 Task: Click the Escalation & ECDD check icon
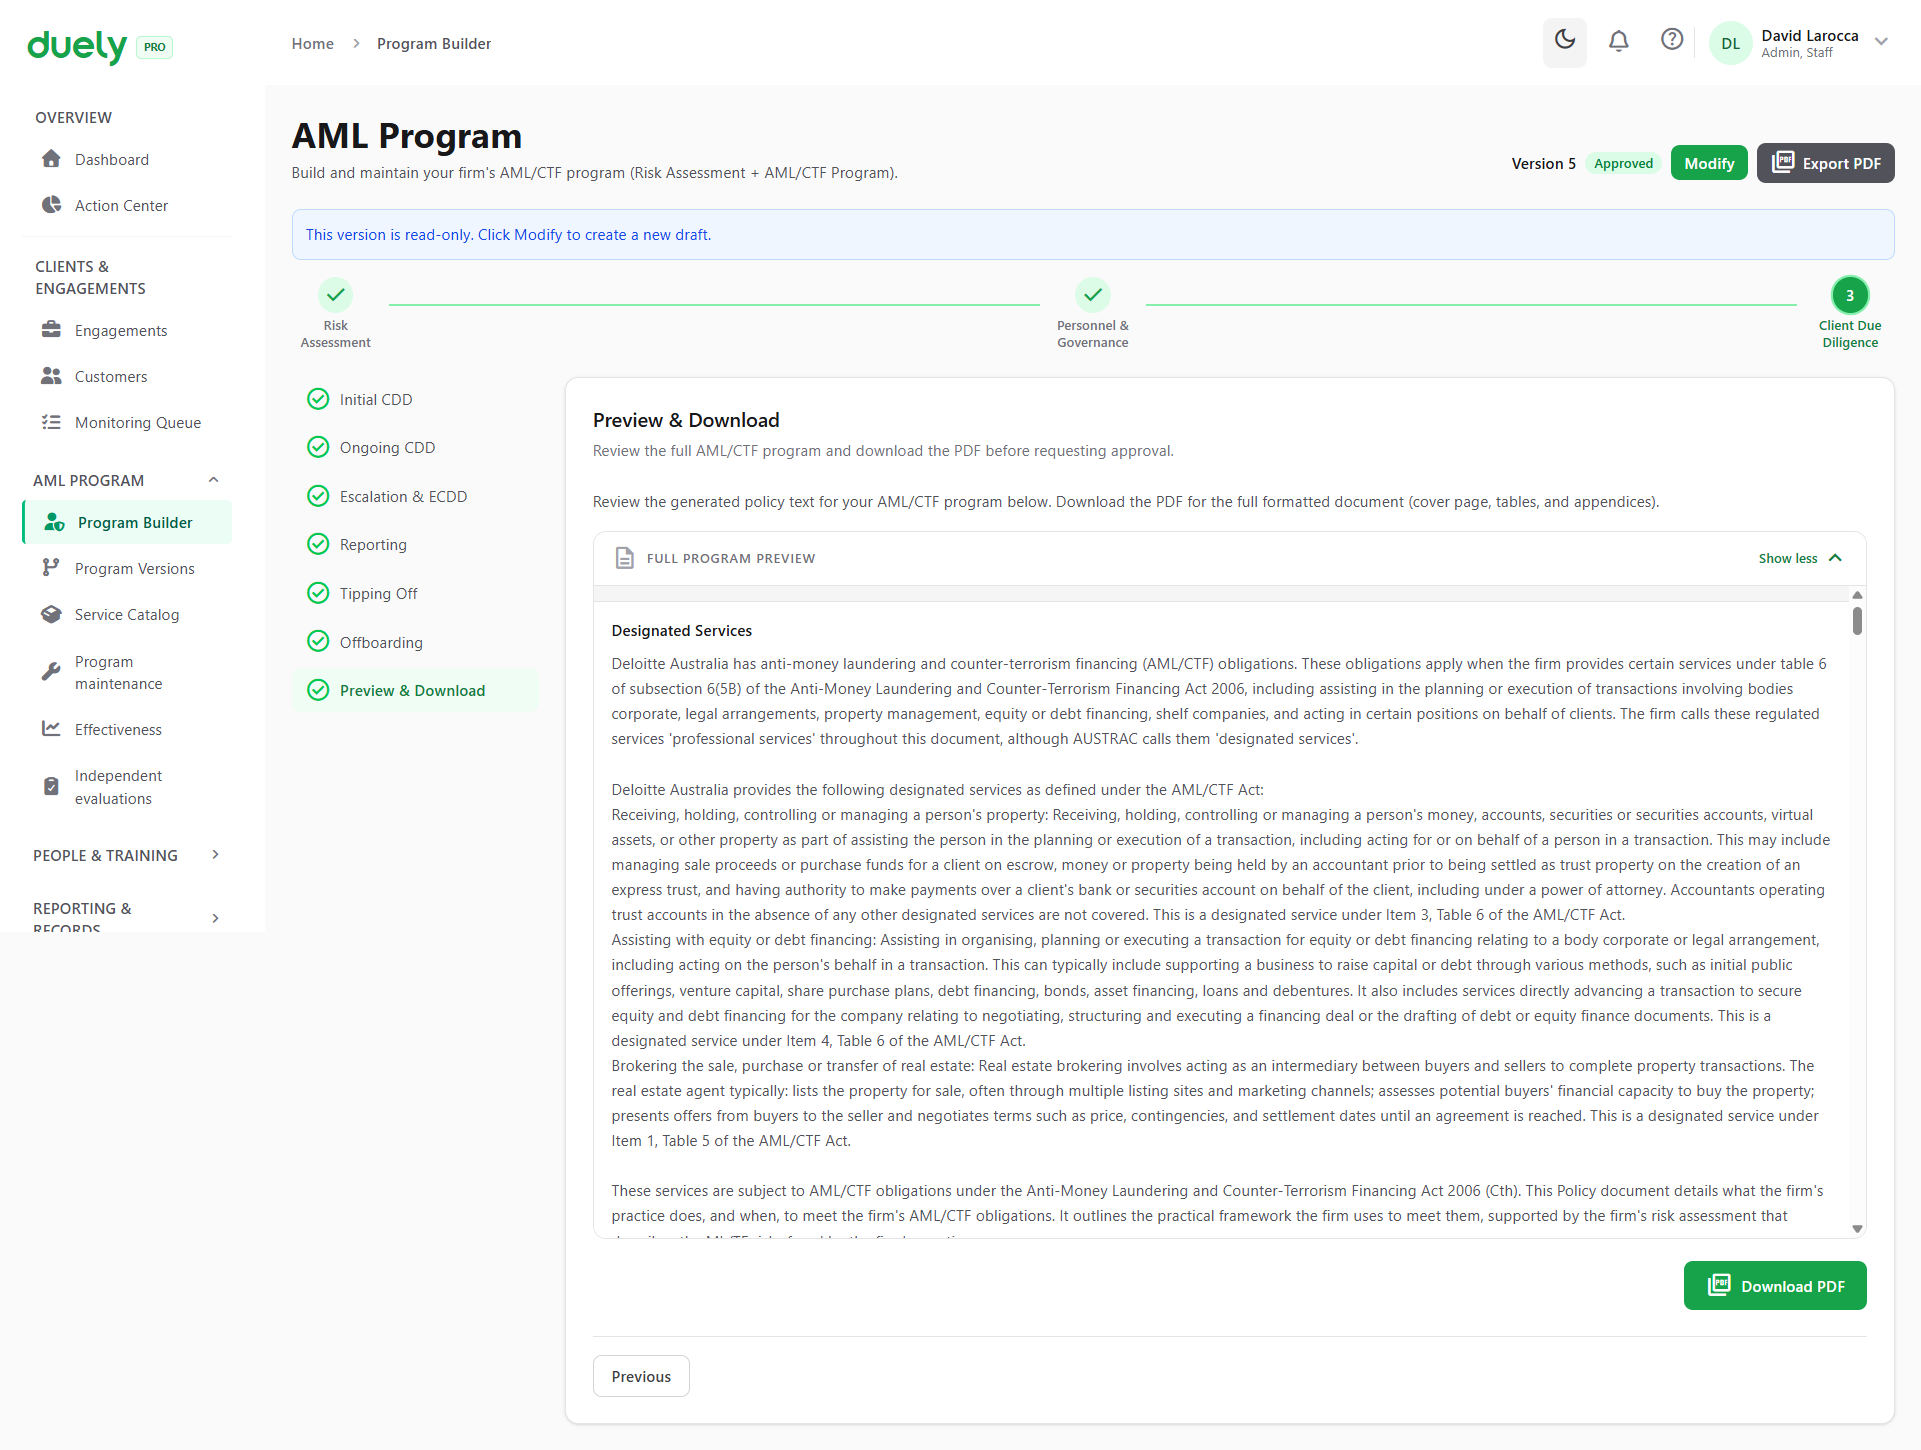318,496
